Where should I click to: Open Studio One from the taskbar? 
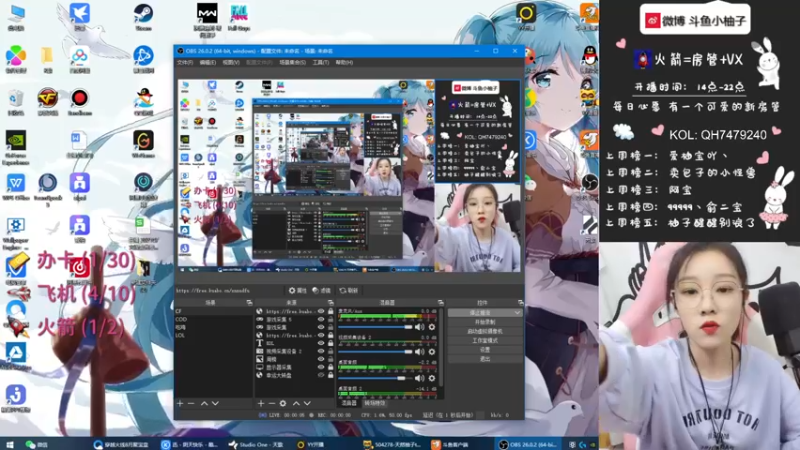[256, 444]
